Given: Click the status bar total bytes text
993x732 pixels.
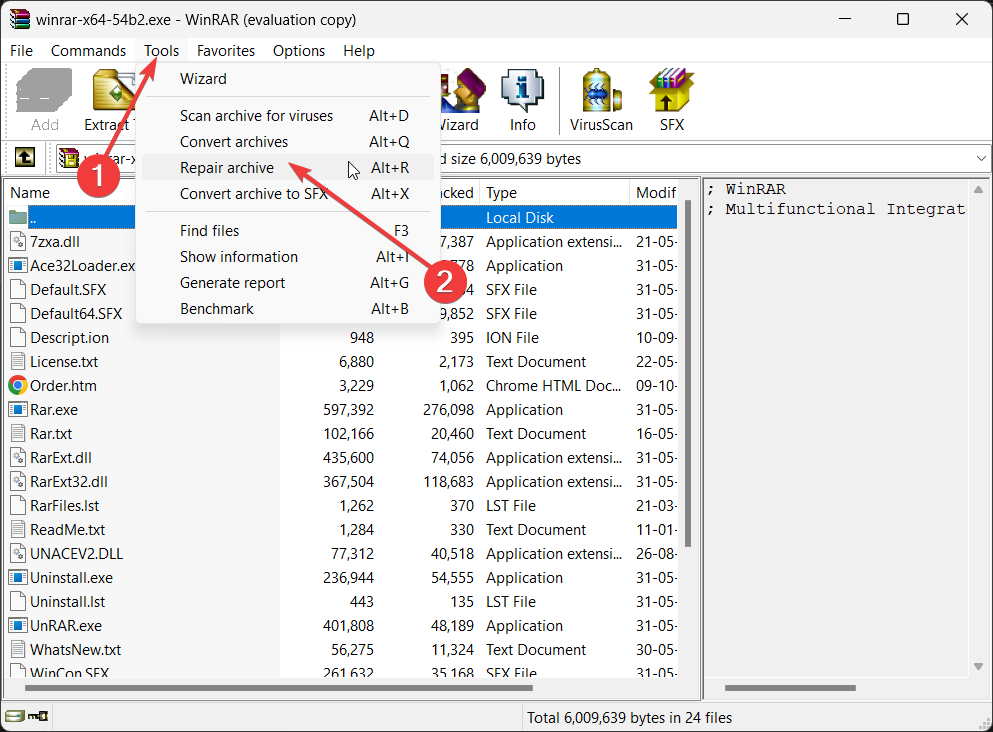Looking at the screenshot, I should [x=629, y=717].
